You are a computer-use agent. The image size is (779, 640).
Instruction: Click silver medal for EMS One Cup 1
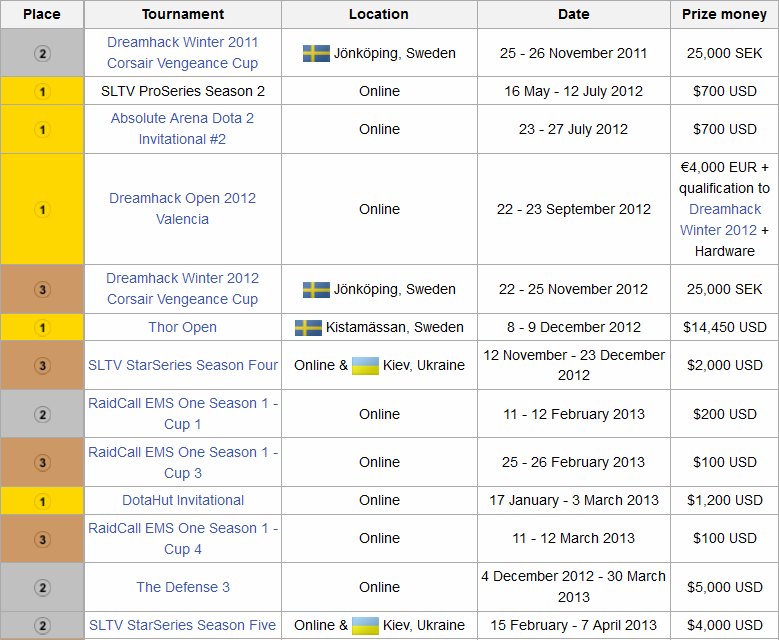pyautogui.click(x=42, y=414)
